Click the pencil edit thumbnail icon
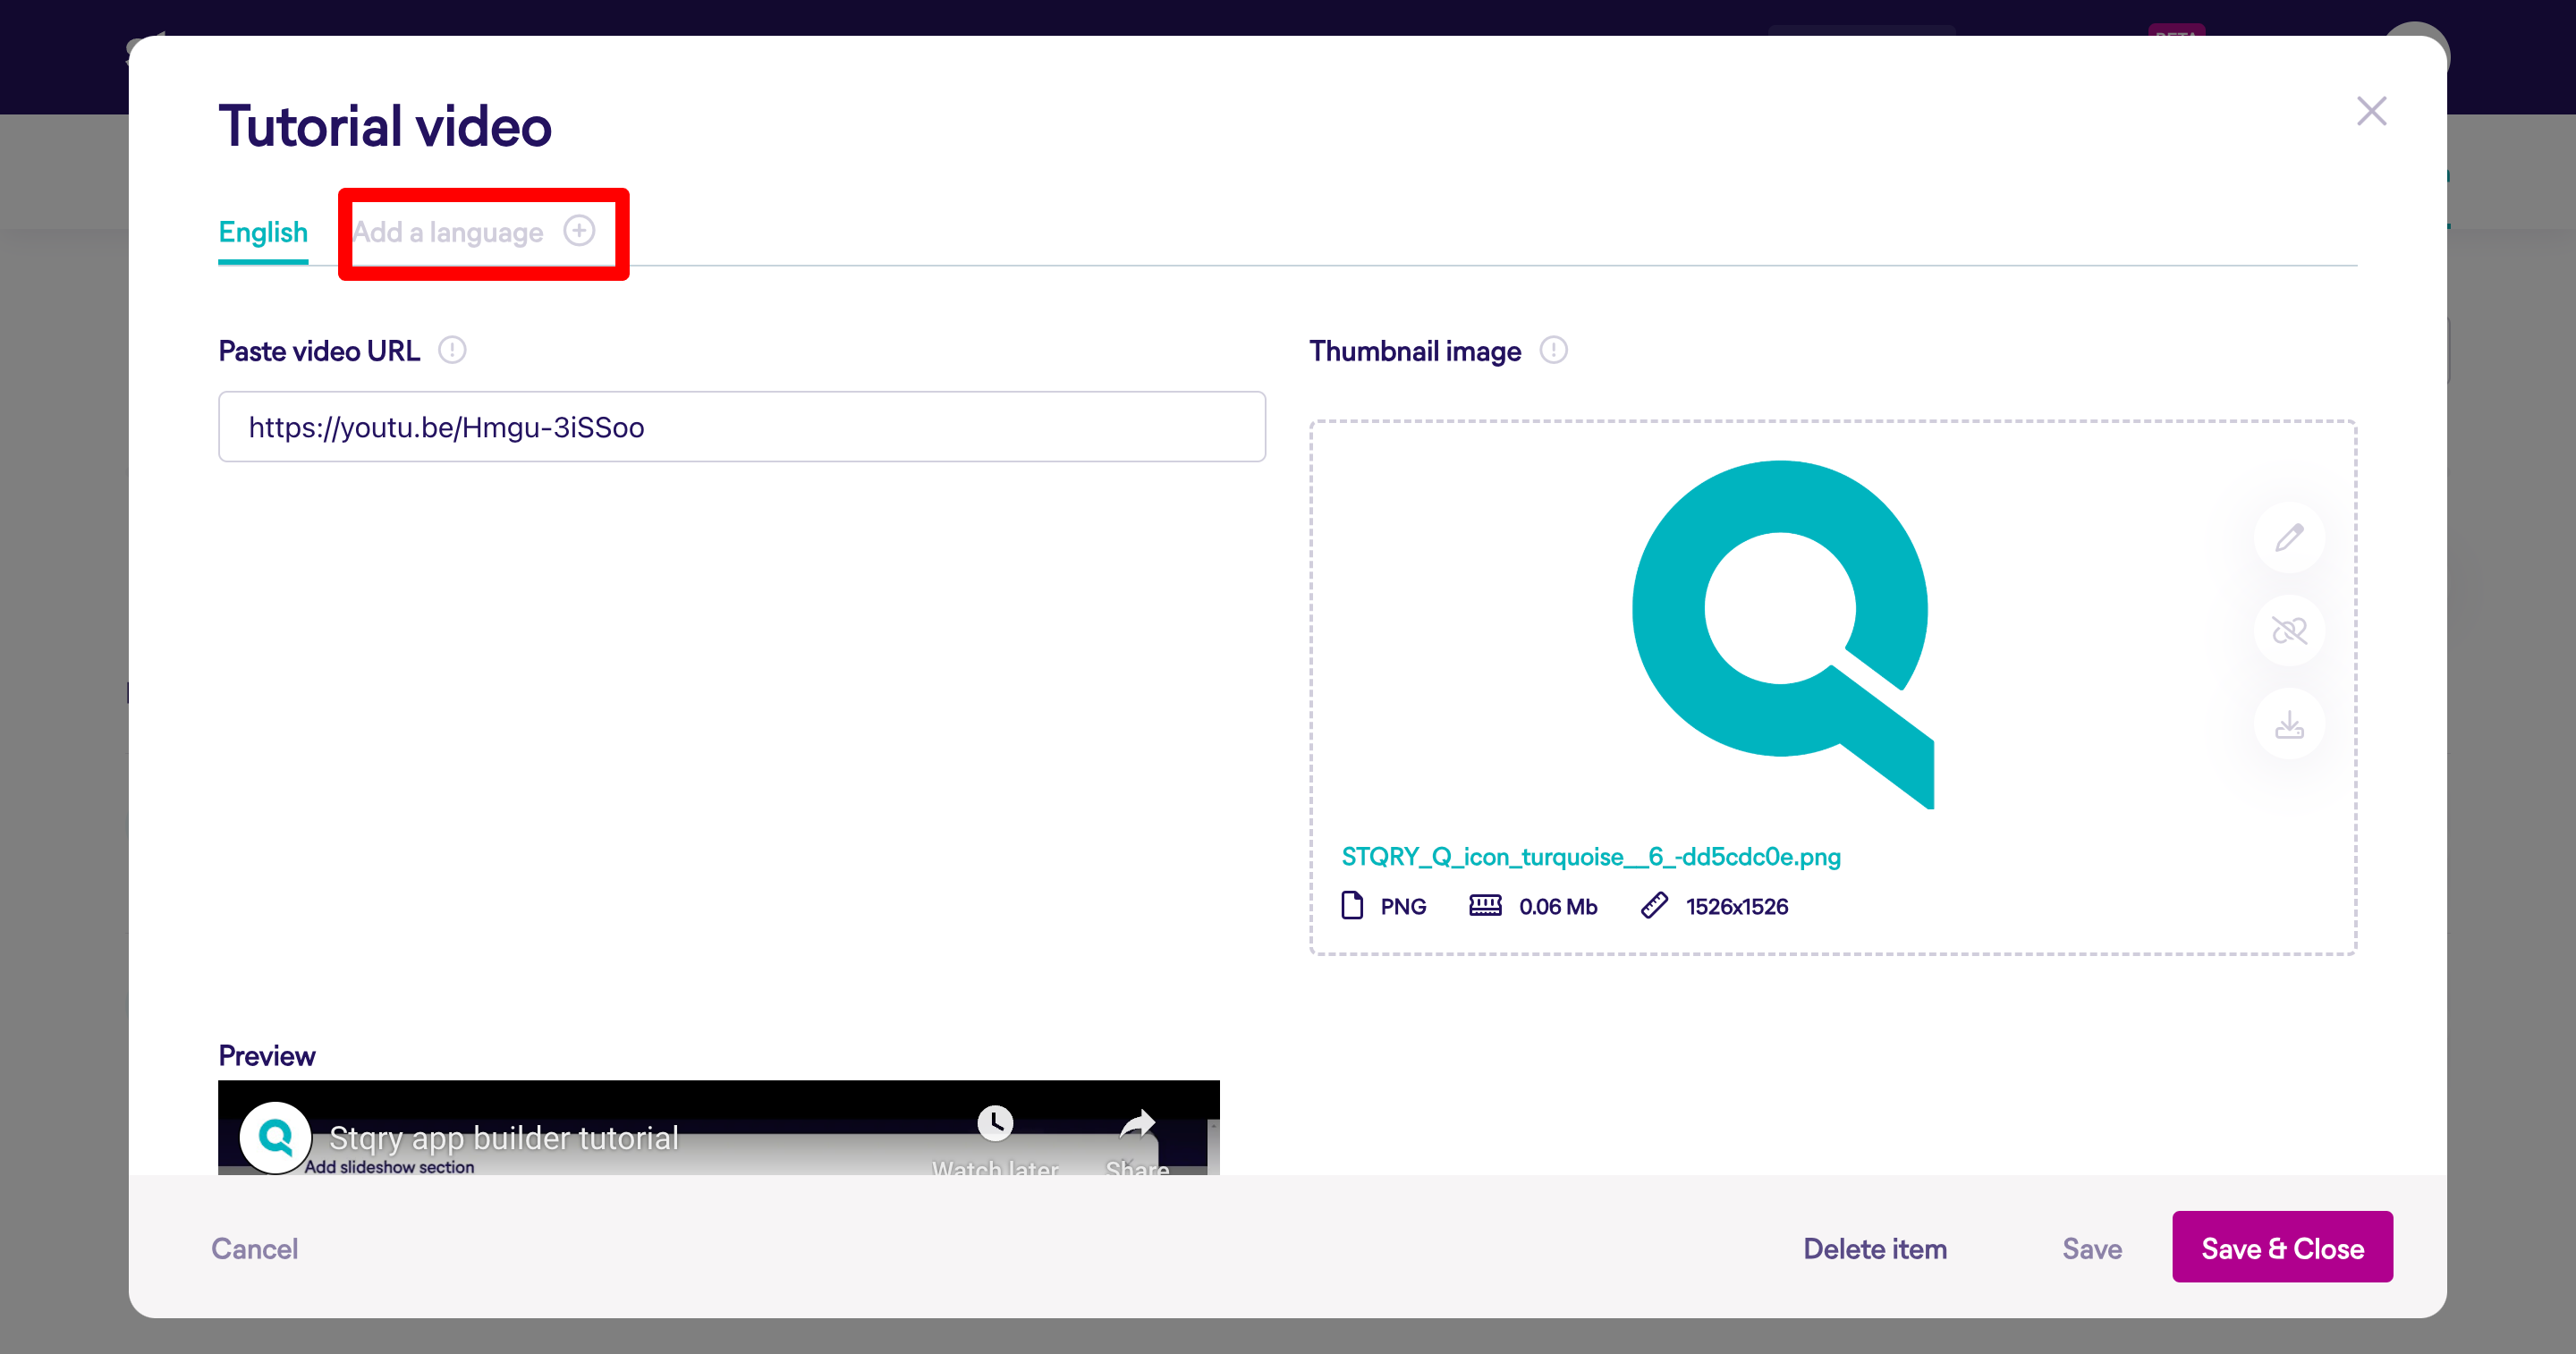The height and width of the screenshot is (1354, 2576). [x=2289, y=538]
